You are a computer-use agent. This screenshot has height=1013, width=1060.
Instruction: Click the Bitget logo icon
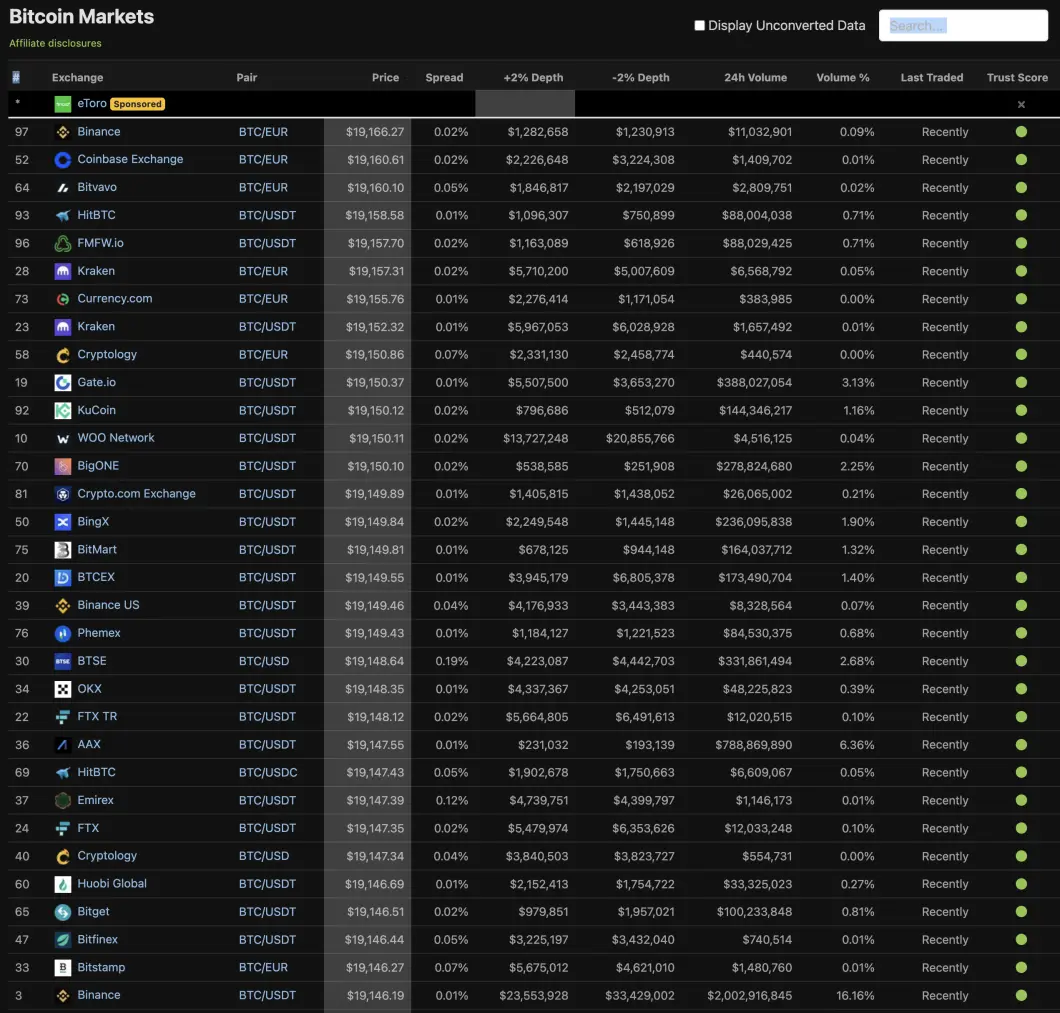(63, 912)
